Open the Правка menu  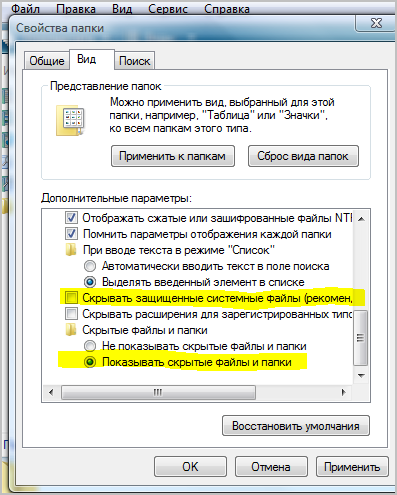click(76, 9)
